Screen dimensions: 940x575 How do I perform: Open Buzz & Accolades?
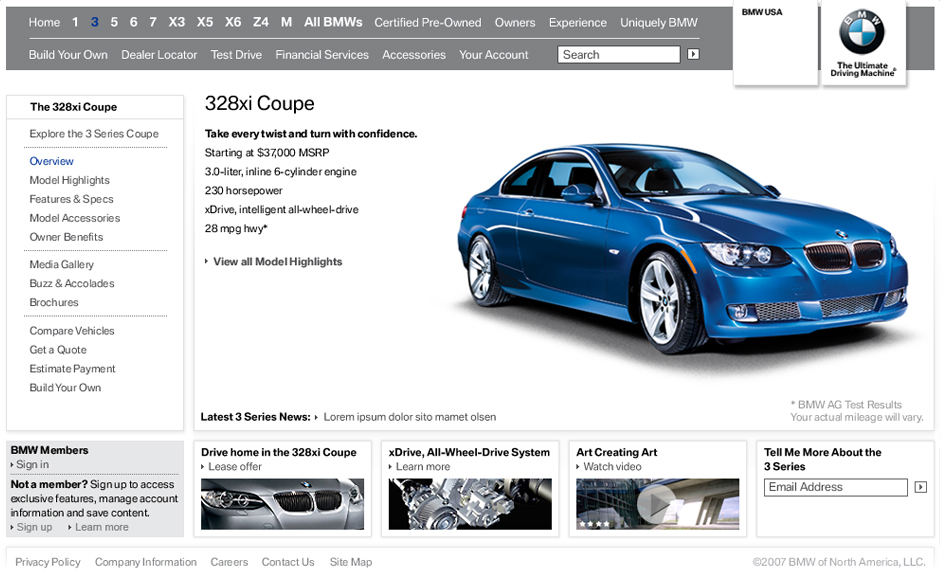coord(72,284)
